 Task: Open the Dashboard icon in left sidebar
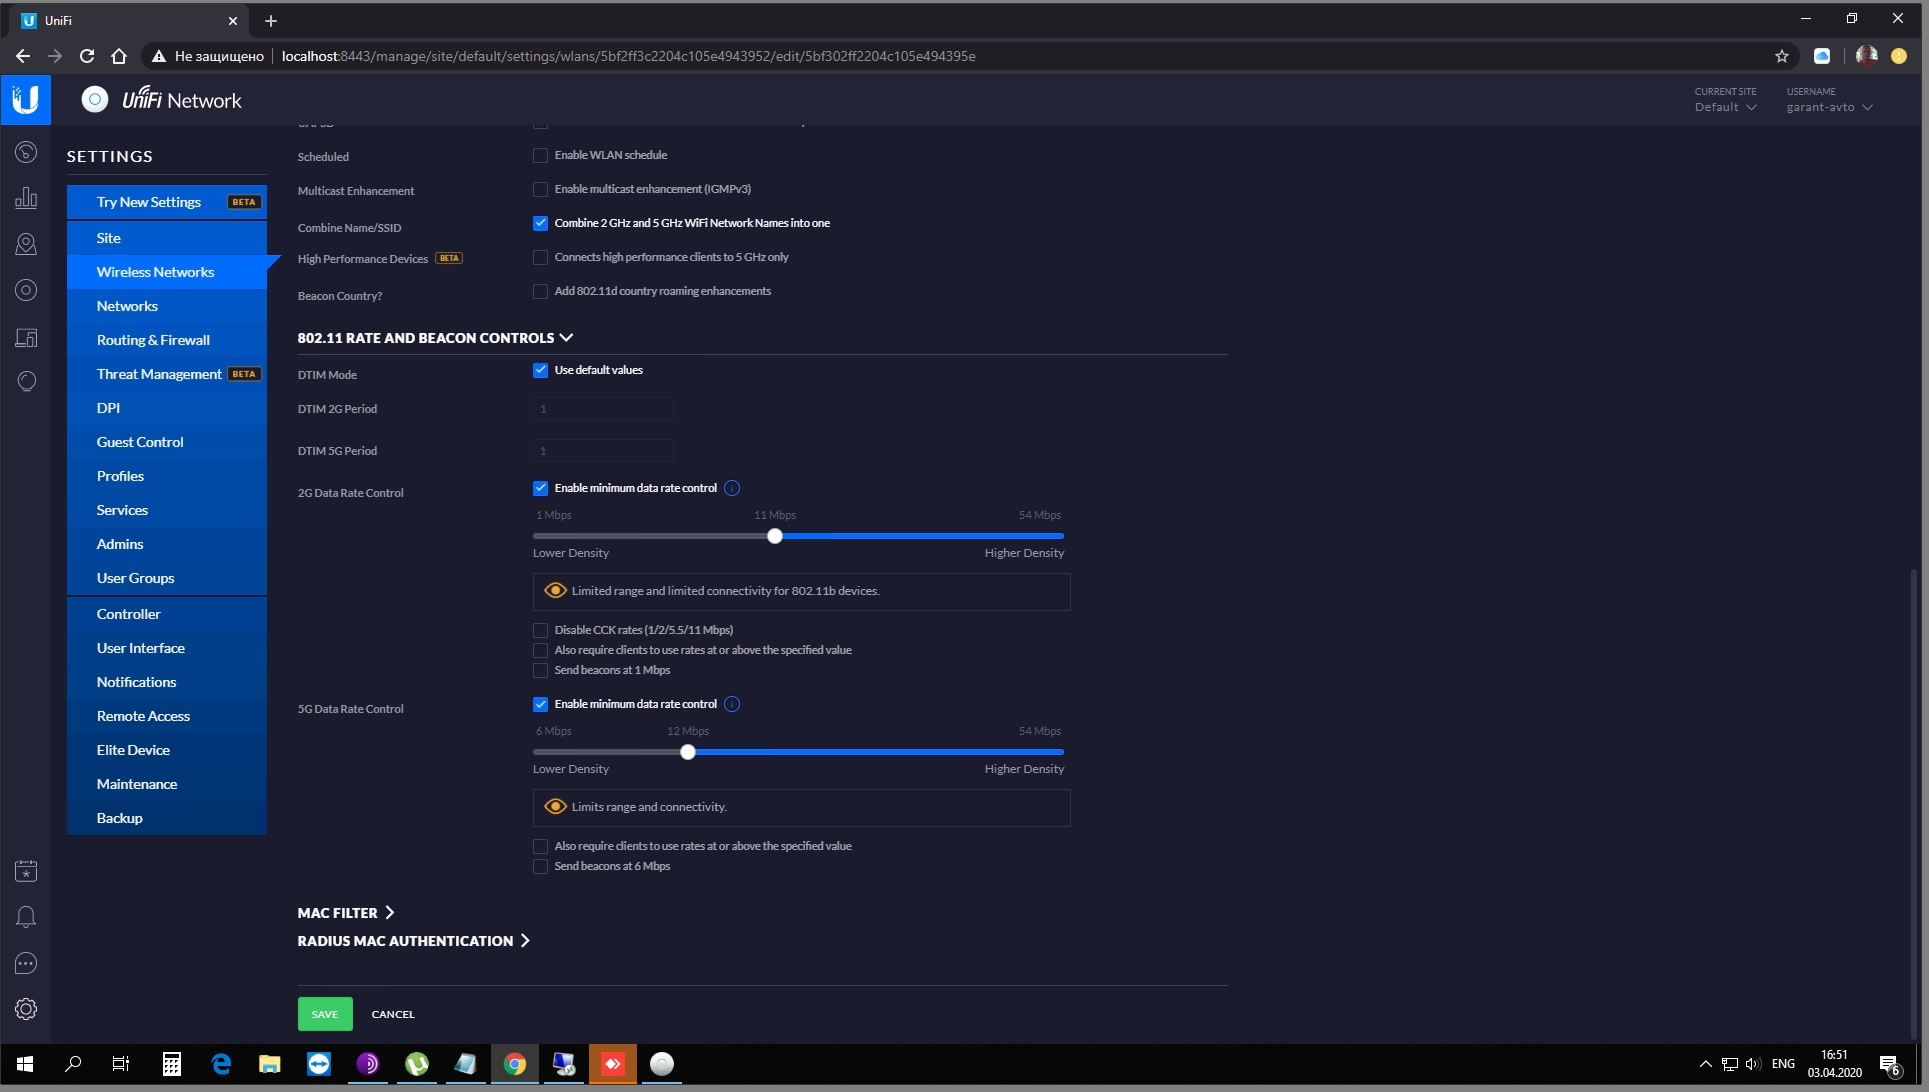[x=26, y=152]
